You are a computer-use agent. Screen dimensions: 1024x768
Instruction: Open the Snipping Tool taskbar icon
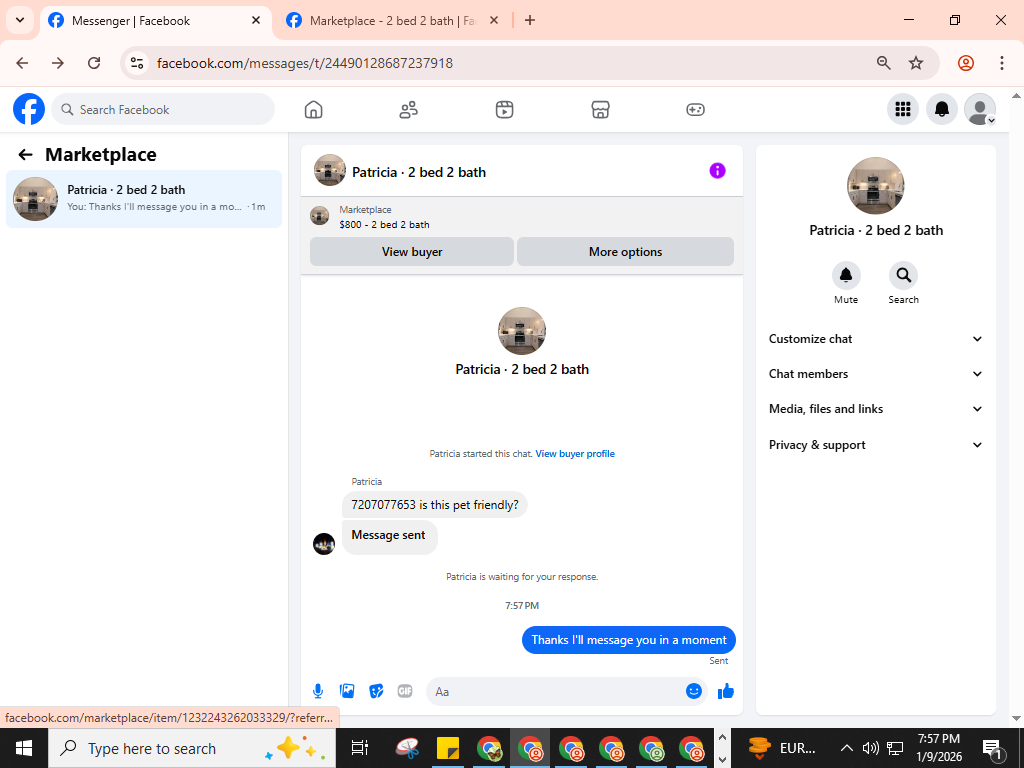point(408,748)
